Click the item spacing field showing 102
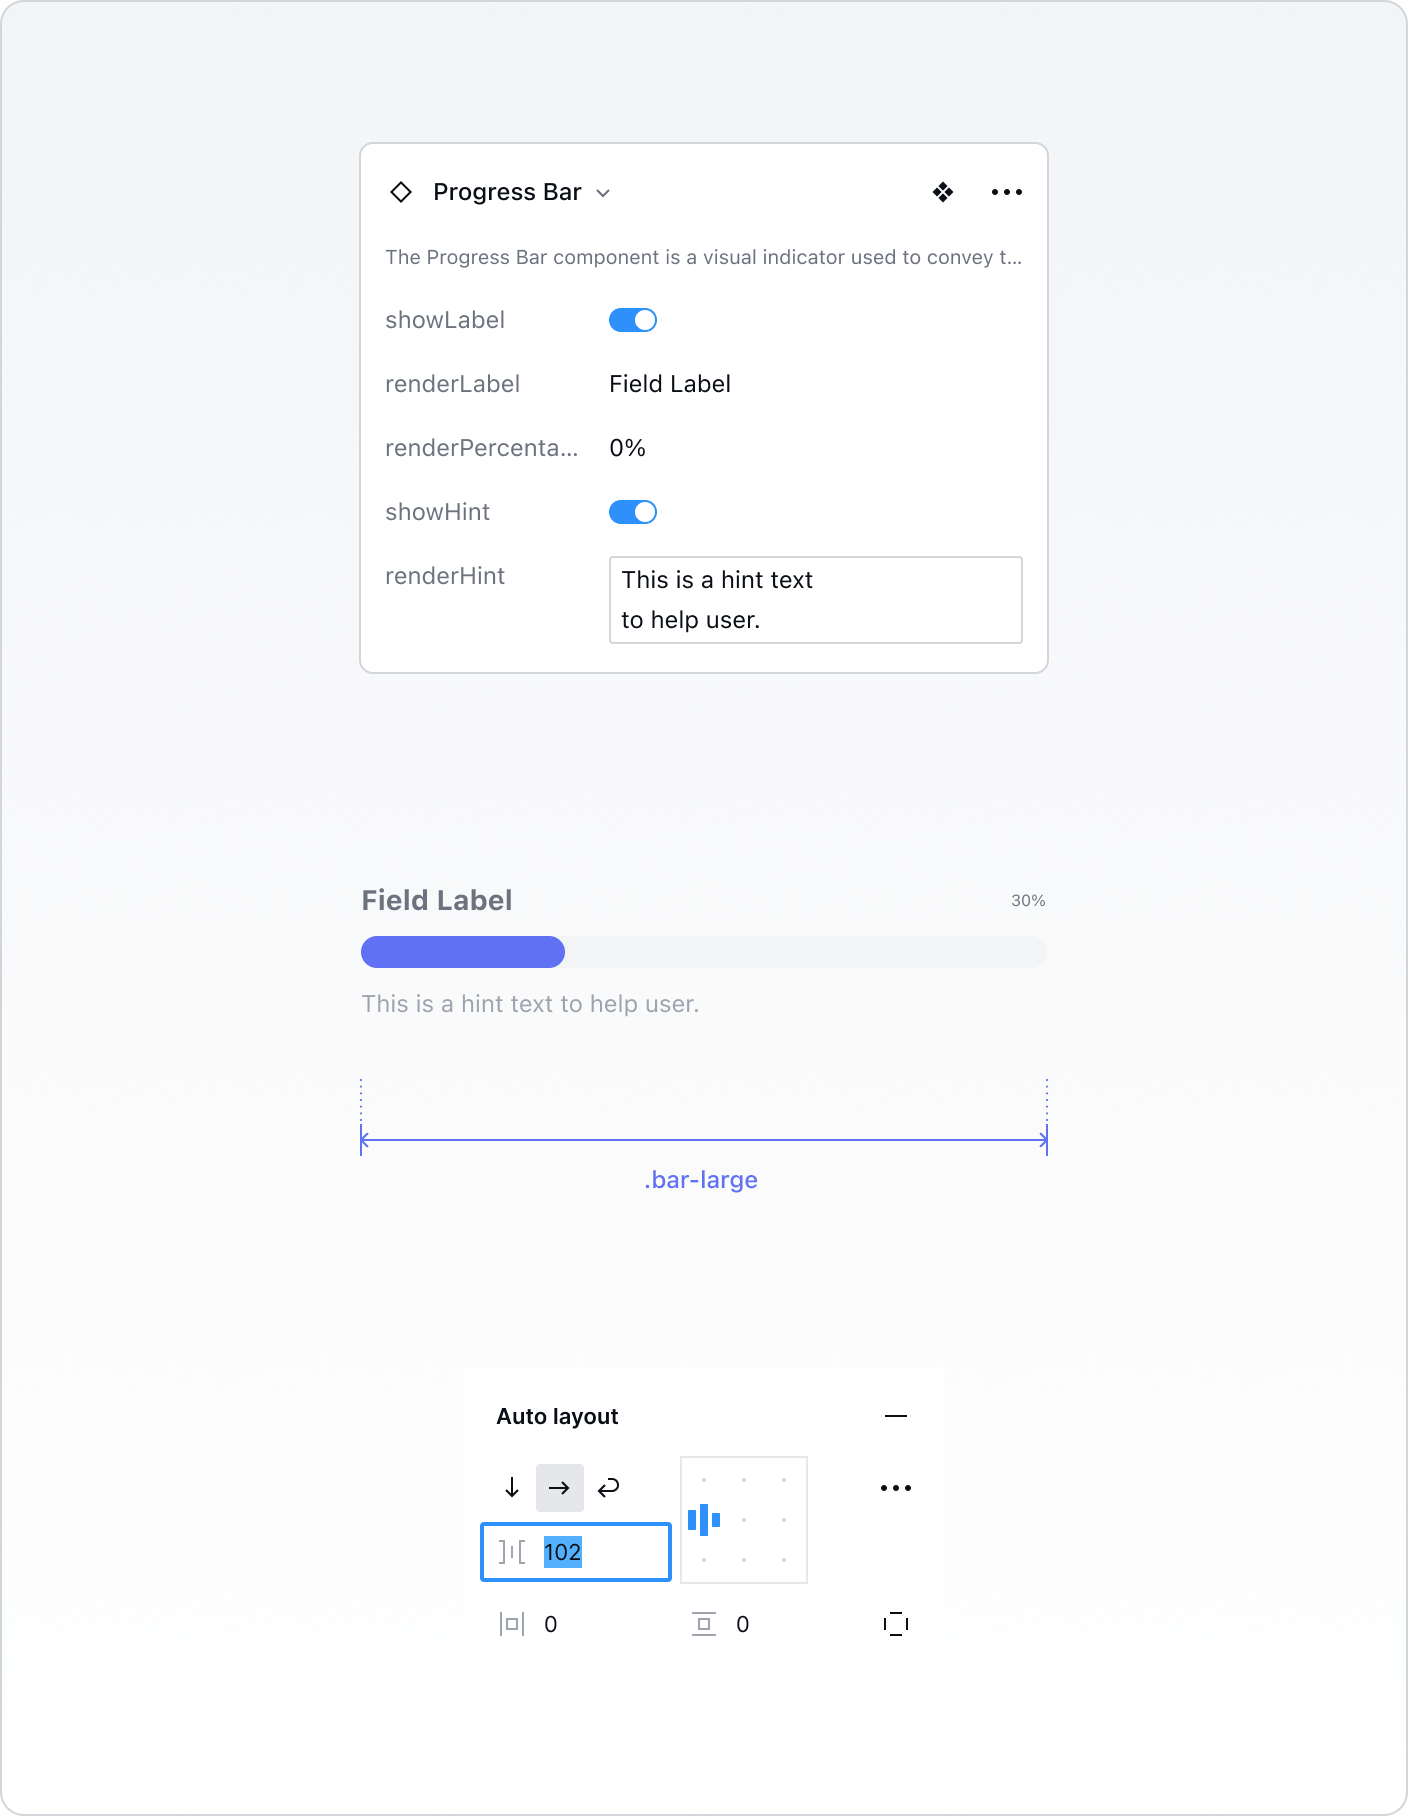Viewport: 1408px width, 1816px height. pos(600,1552)
